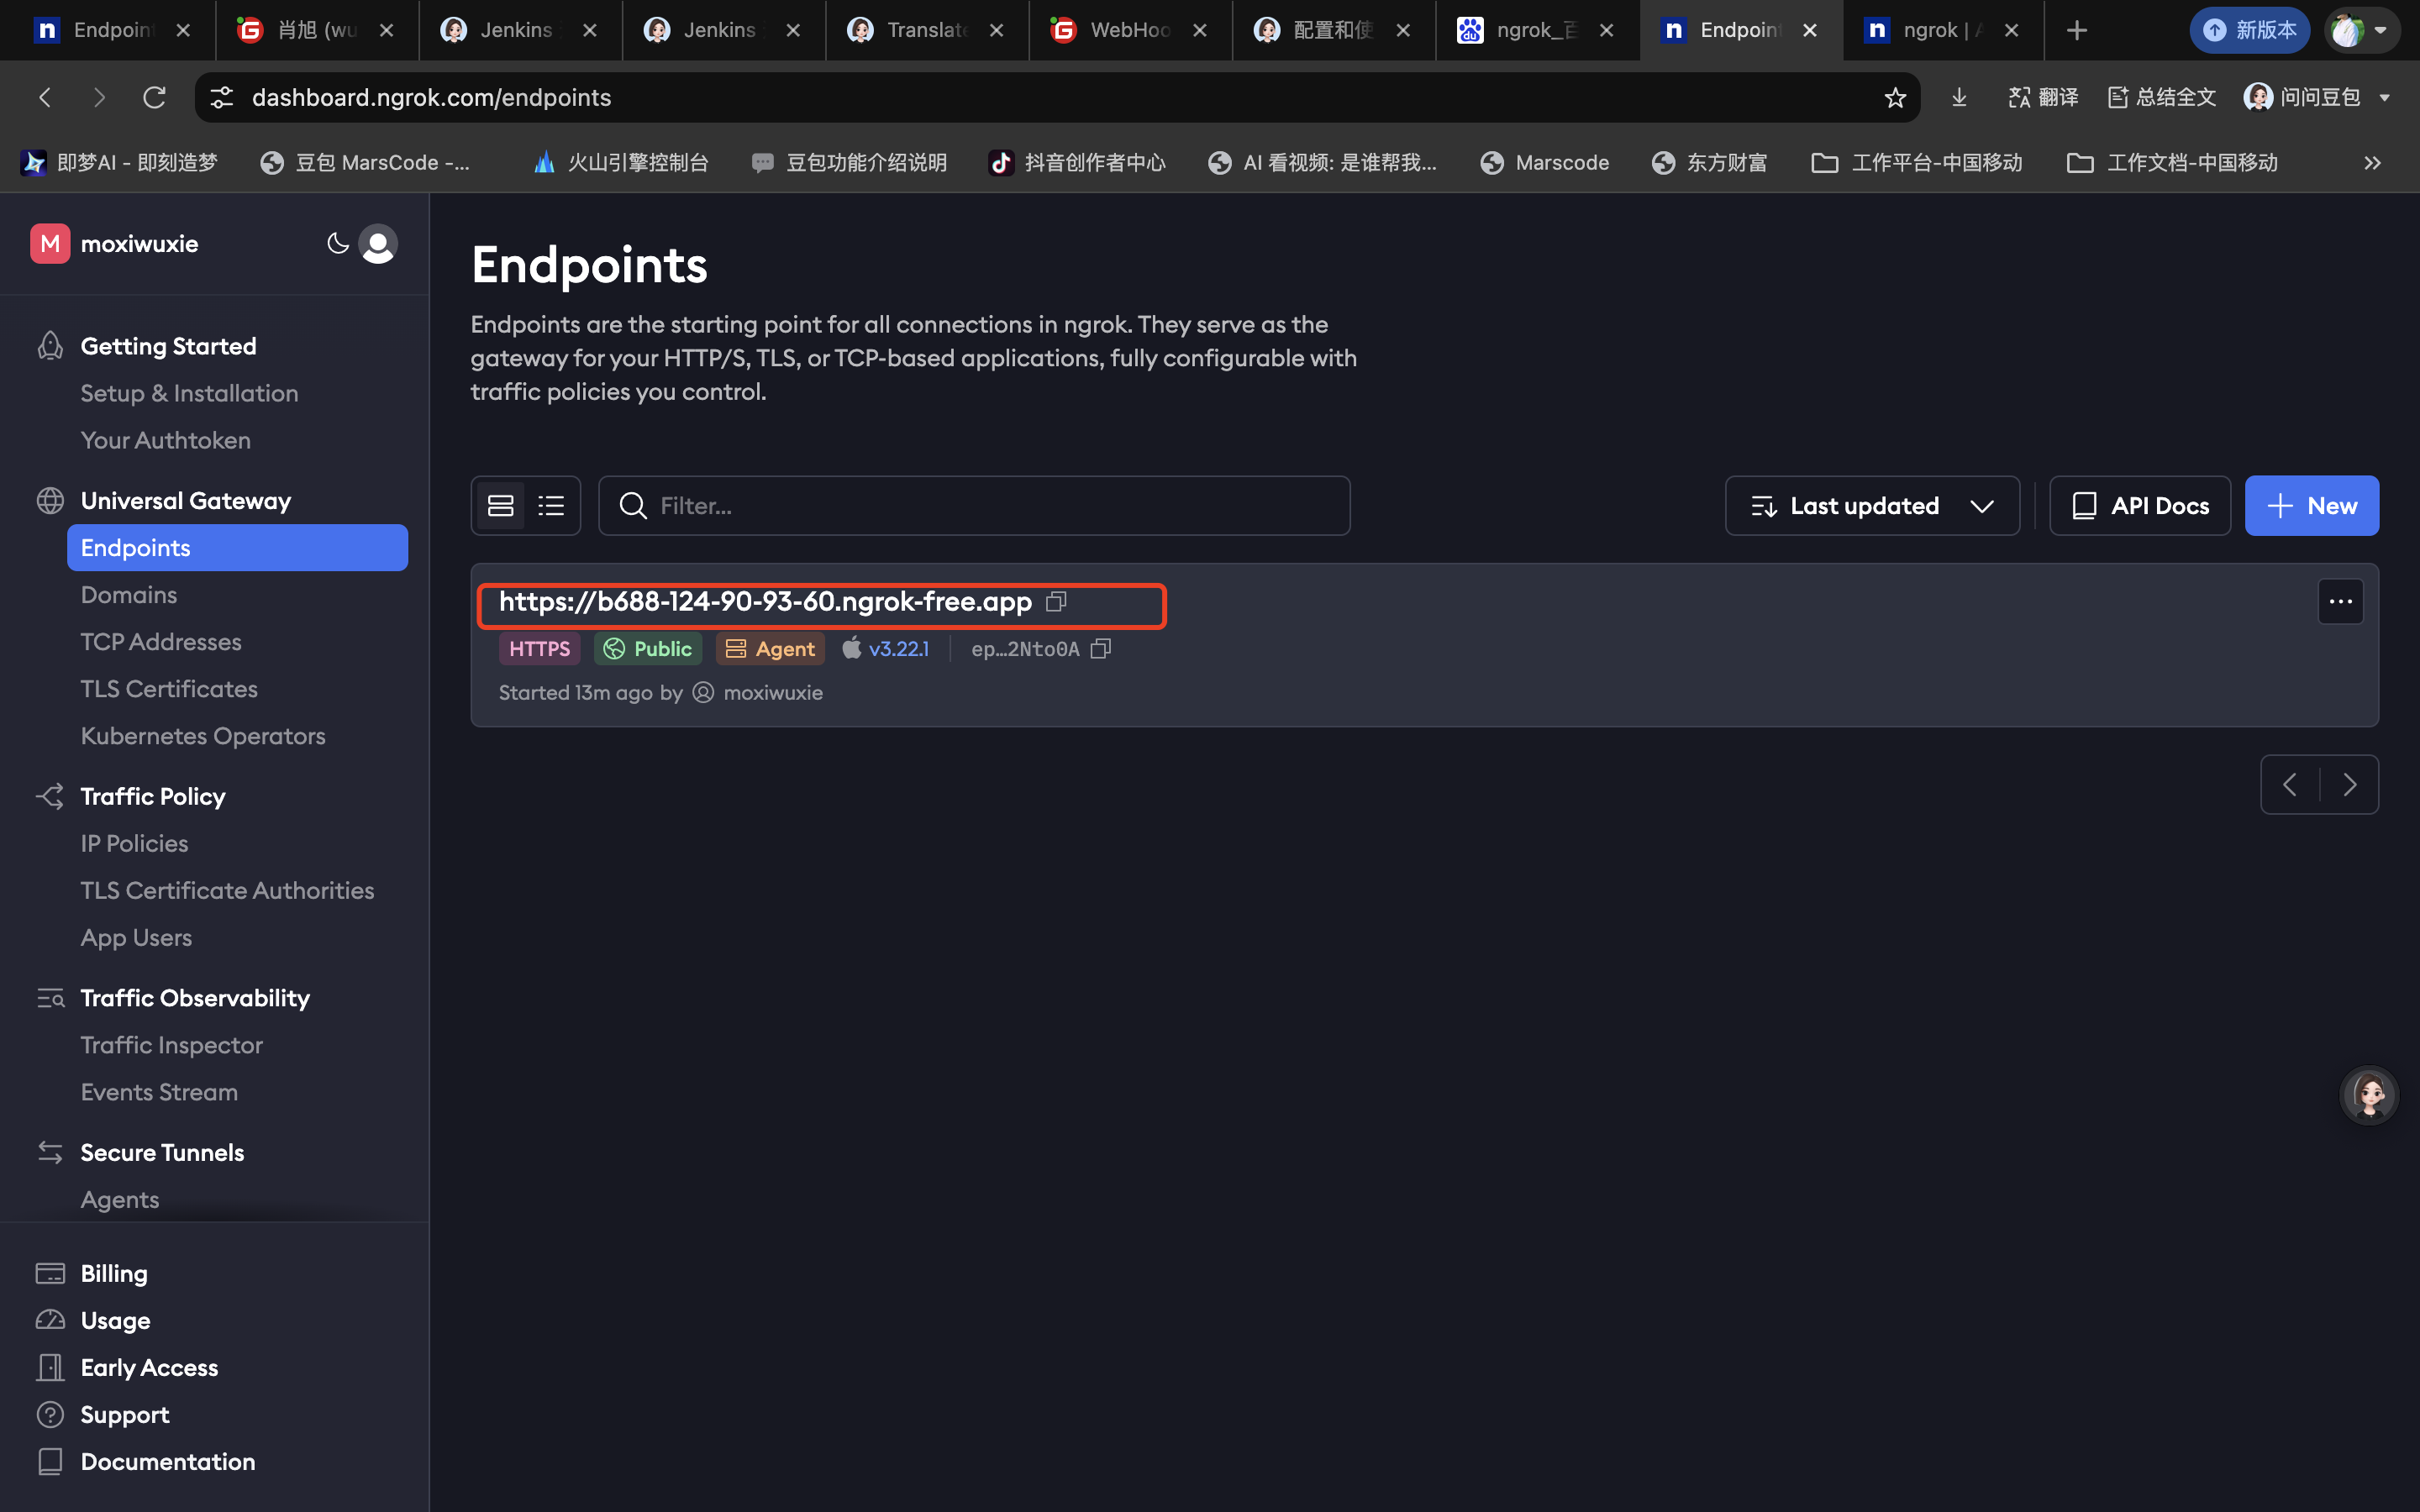Click the user account avatar icon in sidebar

(378, 244)
